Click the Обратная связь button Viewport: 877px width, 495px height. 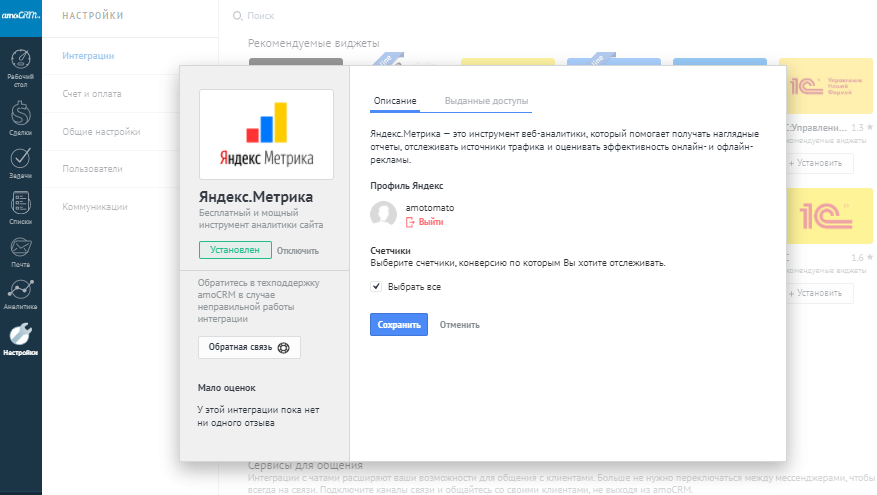[249, 347]
